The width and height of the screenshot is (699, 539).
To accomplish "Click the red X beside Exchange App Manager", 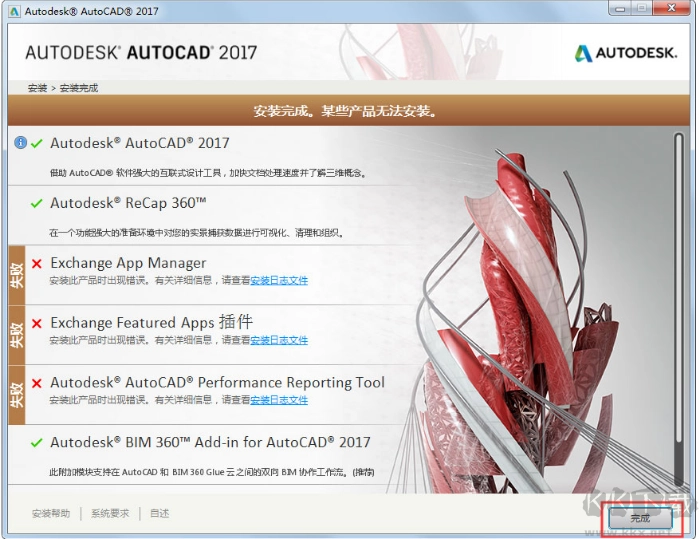I will (37, 264).
